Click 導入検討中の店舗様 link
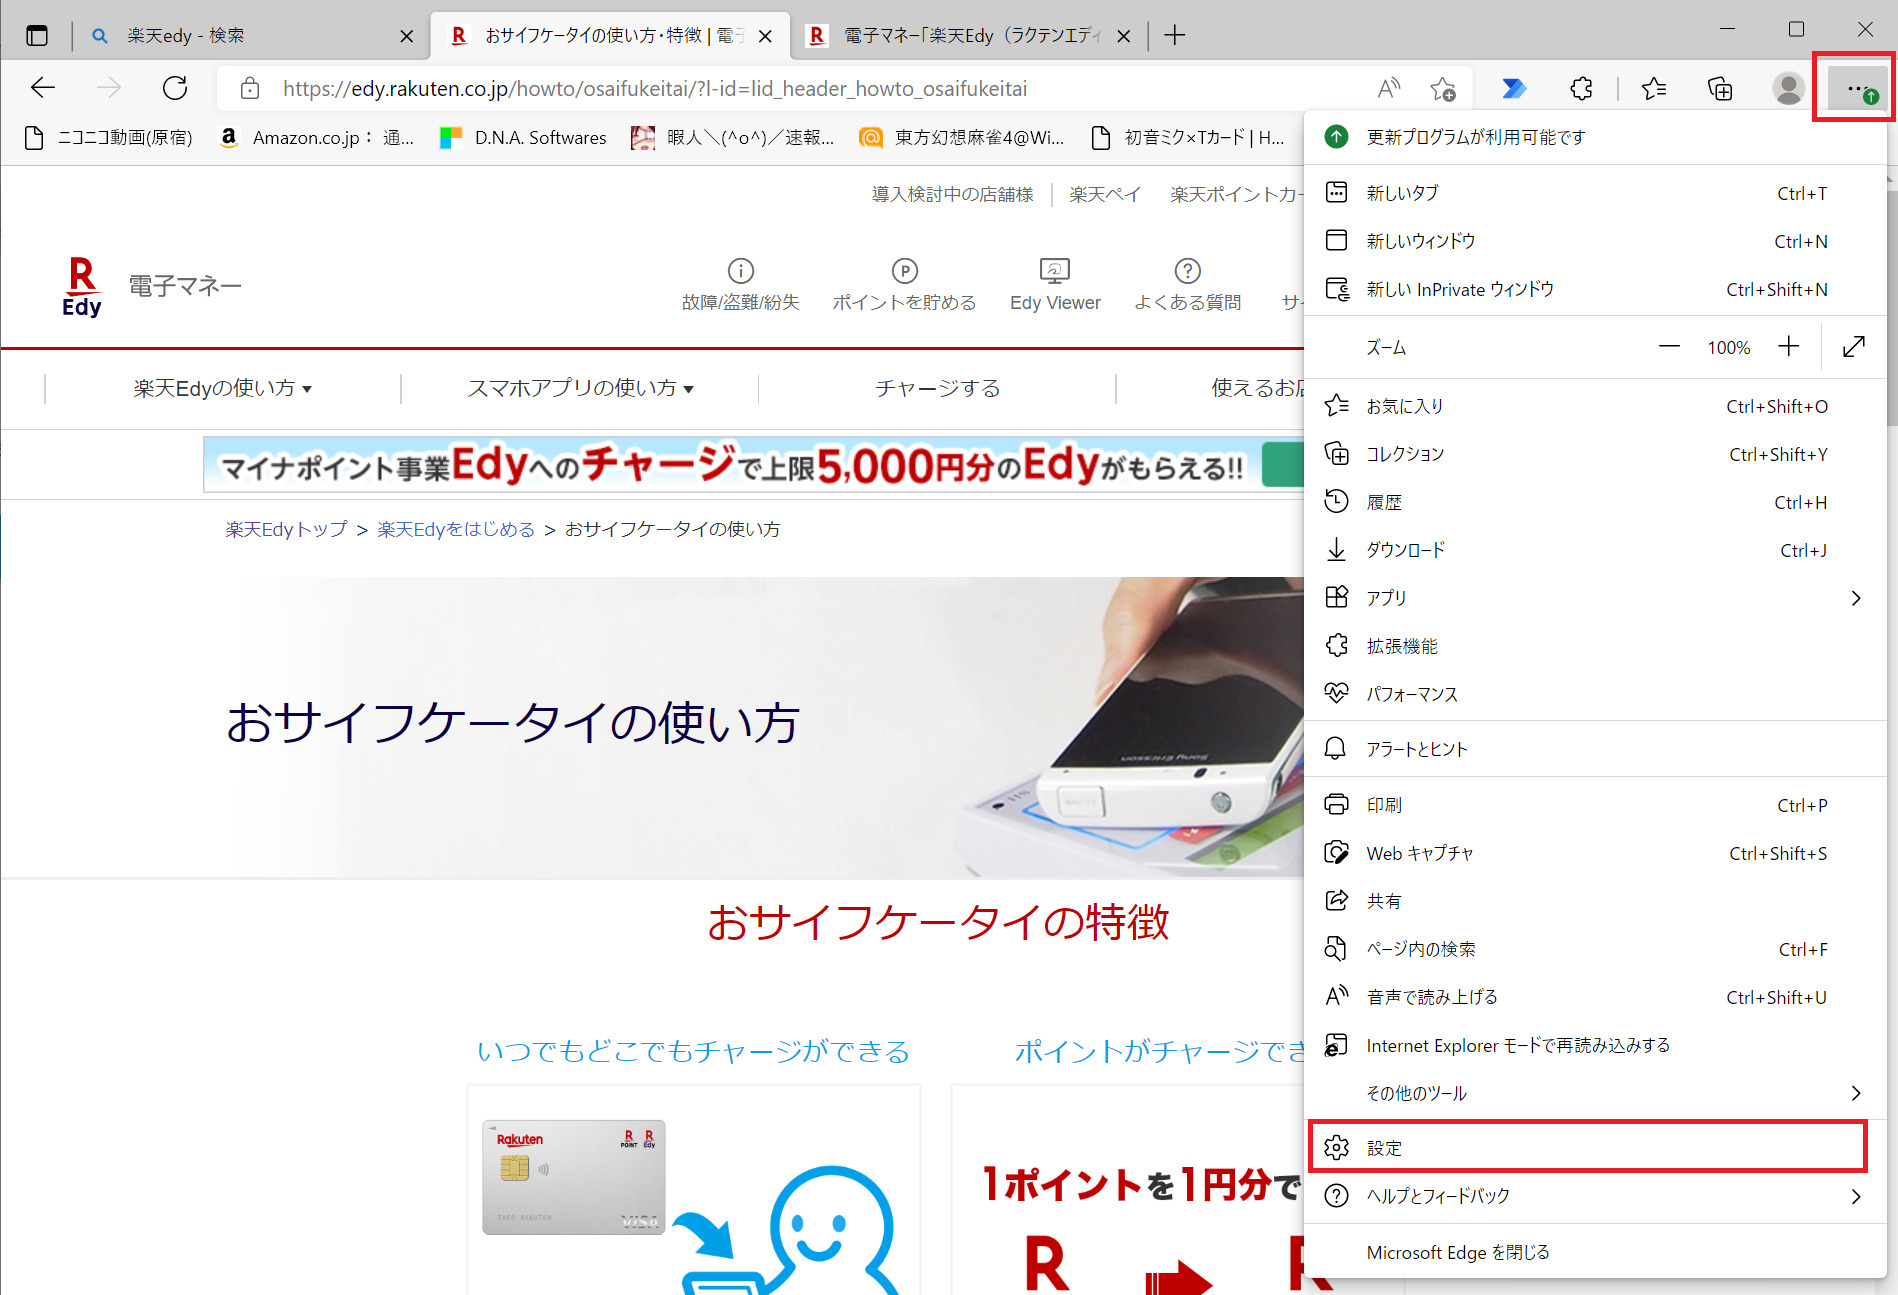1898x1295 pixels. click(x=952, y=194)
